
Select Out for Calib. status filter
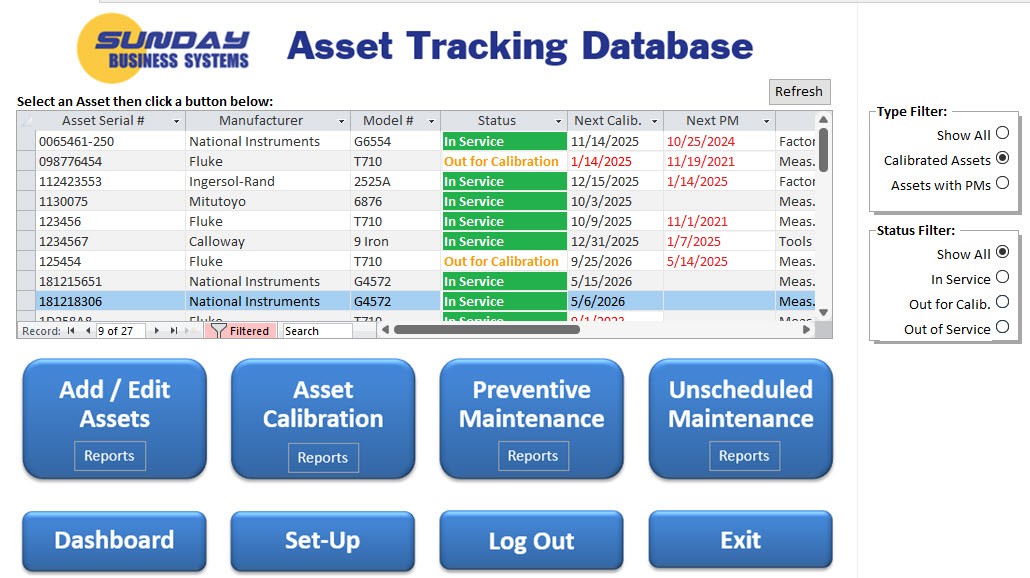pos(1002,303)
